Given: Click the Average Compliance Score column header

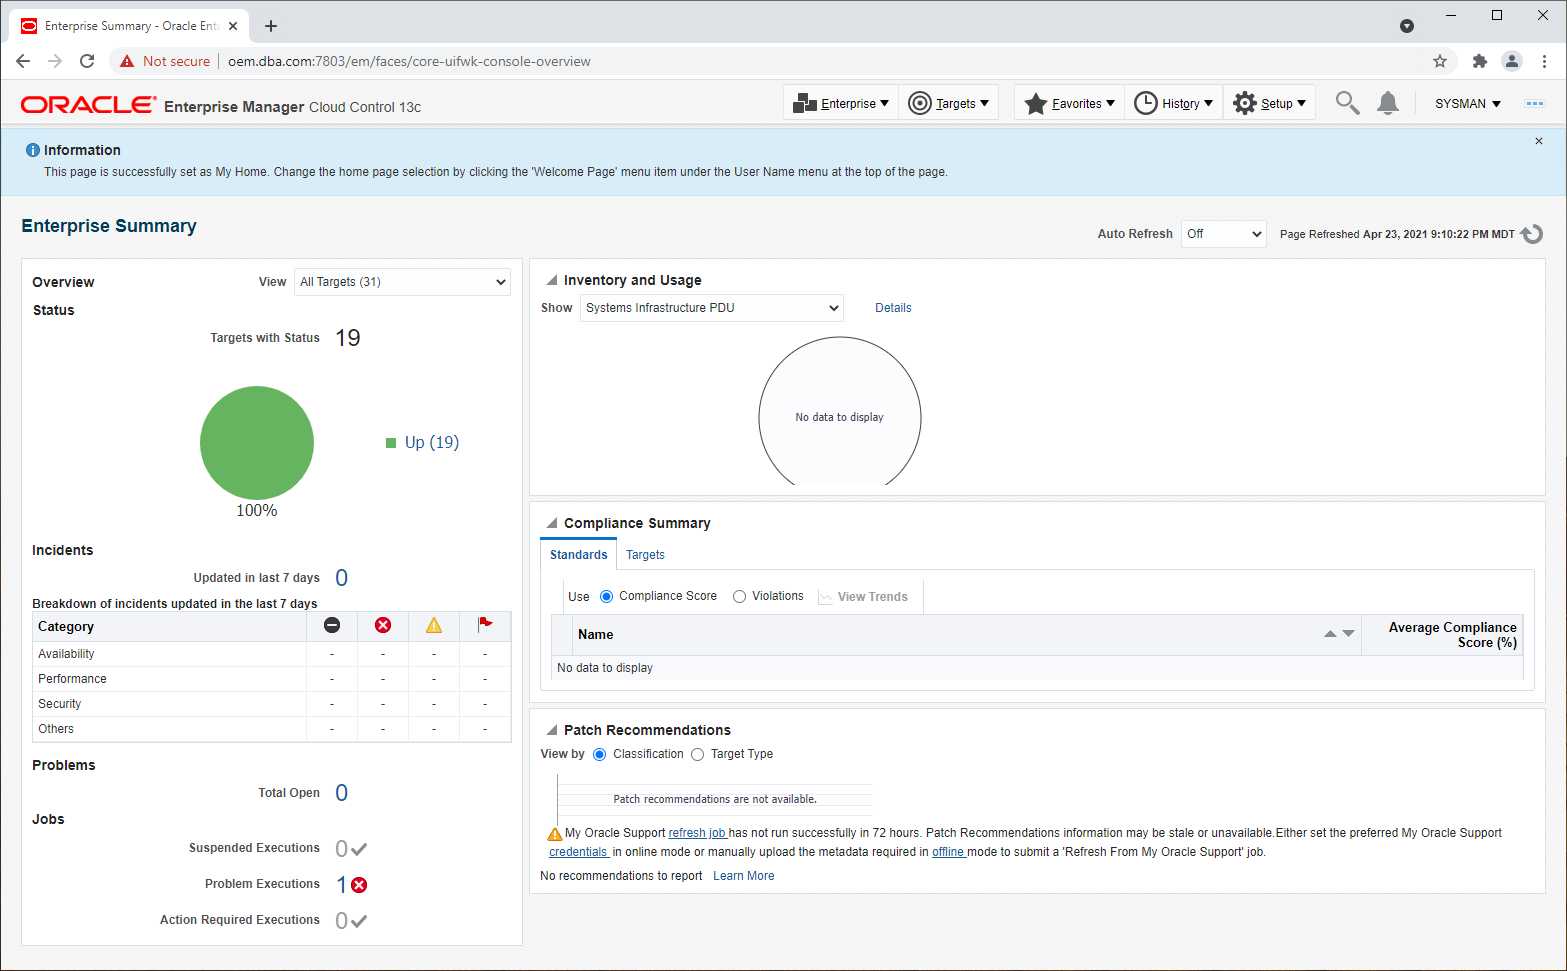Looking at the screenshot, I should point(1442,635).
